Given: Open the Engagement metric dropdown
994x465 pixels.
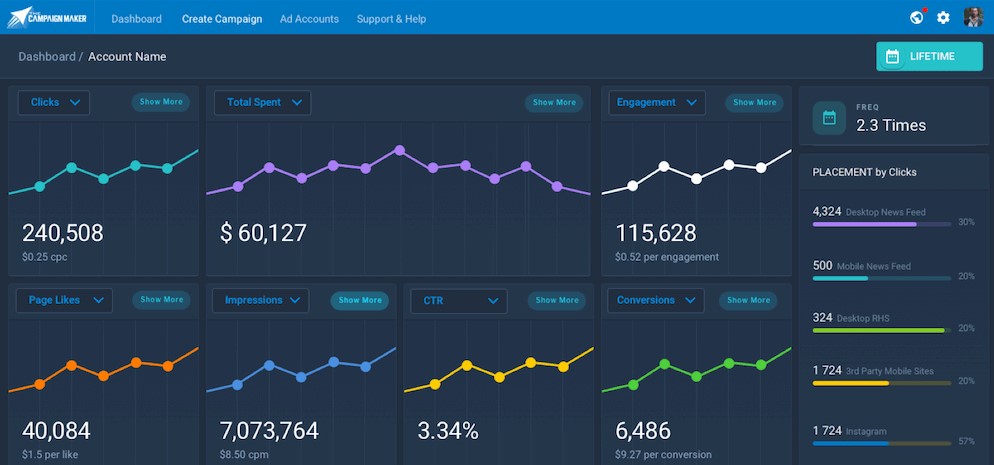Looking at the screenshot, I should 657,103.
